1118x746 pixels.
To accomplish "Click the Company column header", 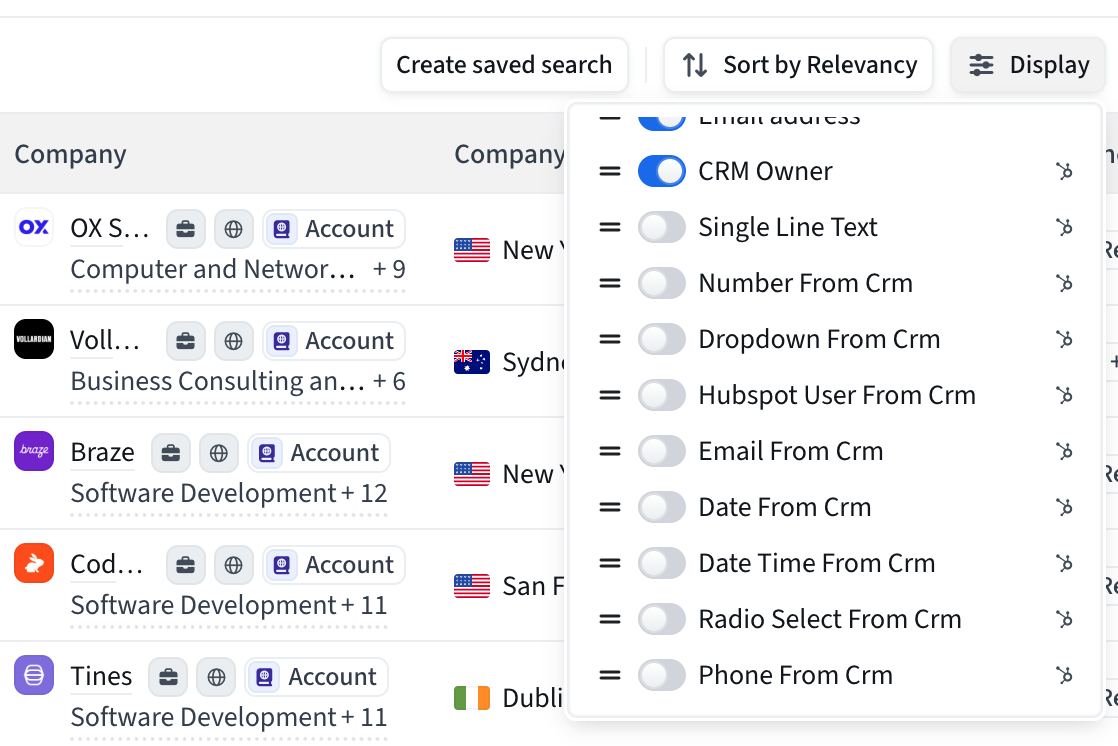I will pyautogui.click(x=71, y=154).
